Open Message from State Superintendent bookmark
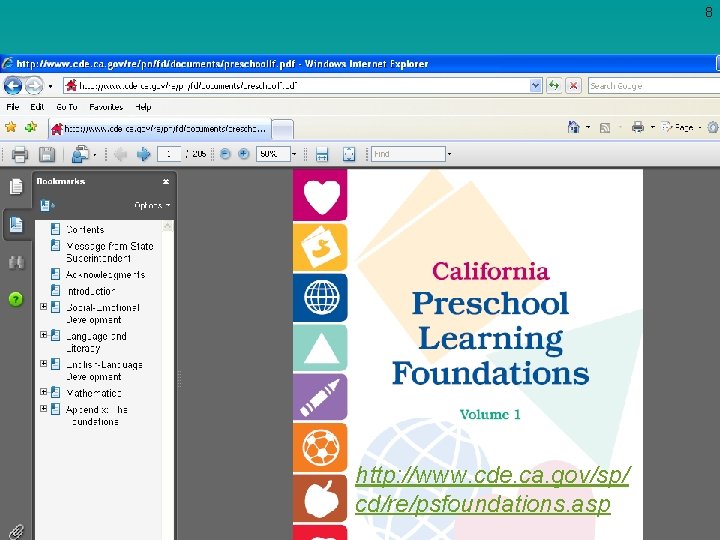720x540 pixels. pyautogui.click(x=110, y=252)
